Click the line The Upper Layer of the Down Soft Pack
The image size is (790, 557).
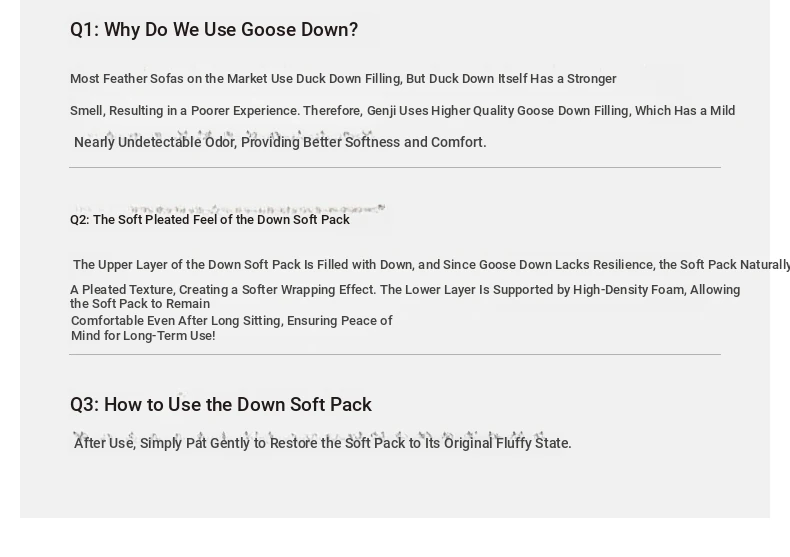click(x=431, y=265)
